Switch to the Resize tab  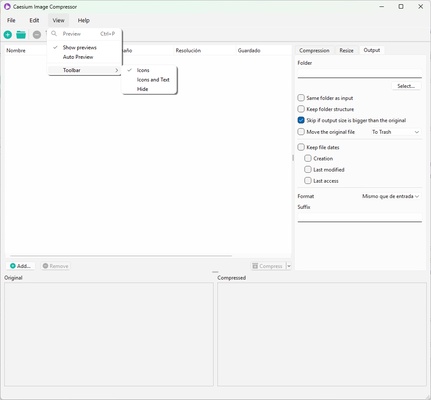pyautogui.click(x=346, y=50)
